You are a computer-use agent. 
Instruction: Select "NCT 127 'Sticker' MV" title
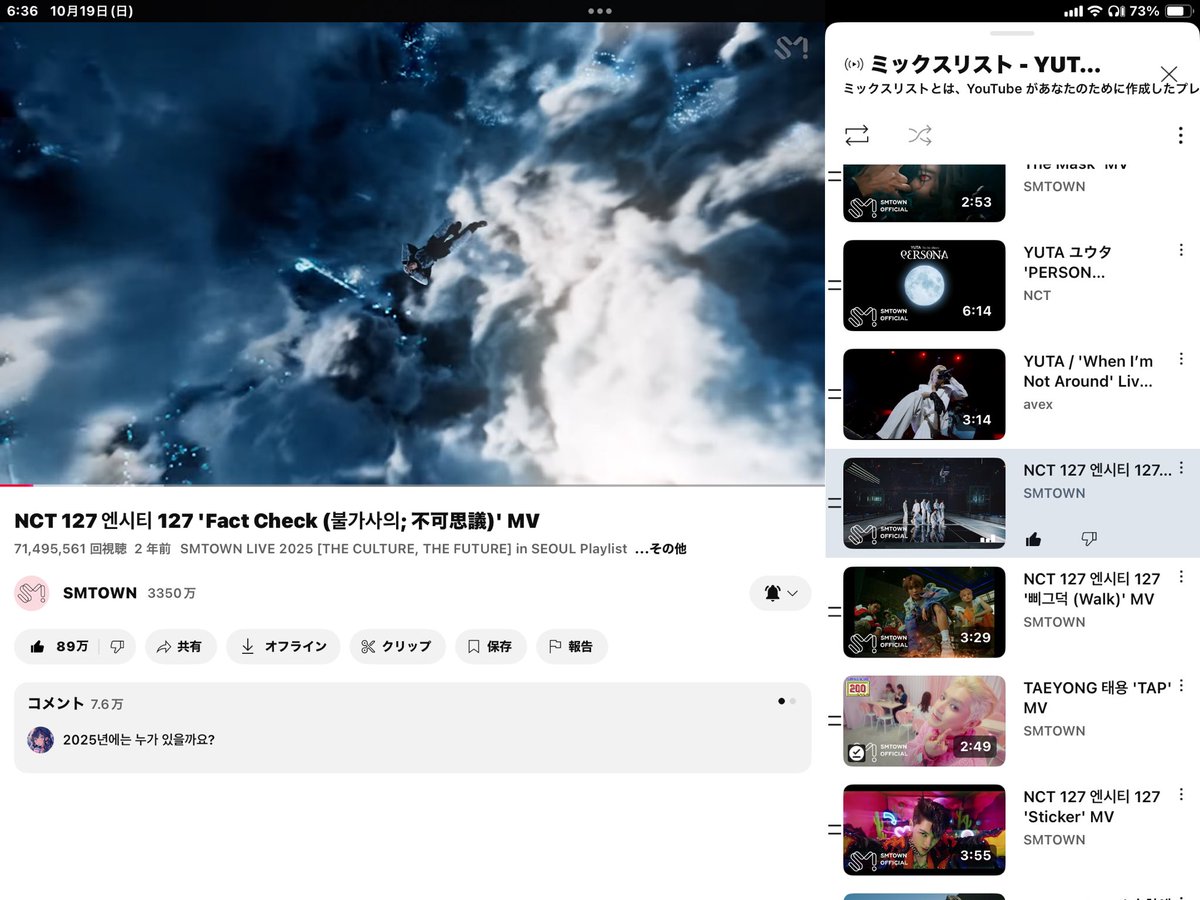coord(1092,807)
